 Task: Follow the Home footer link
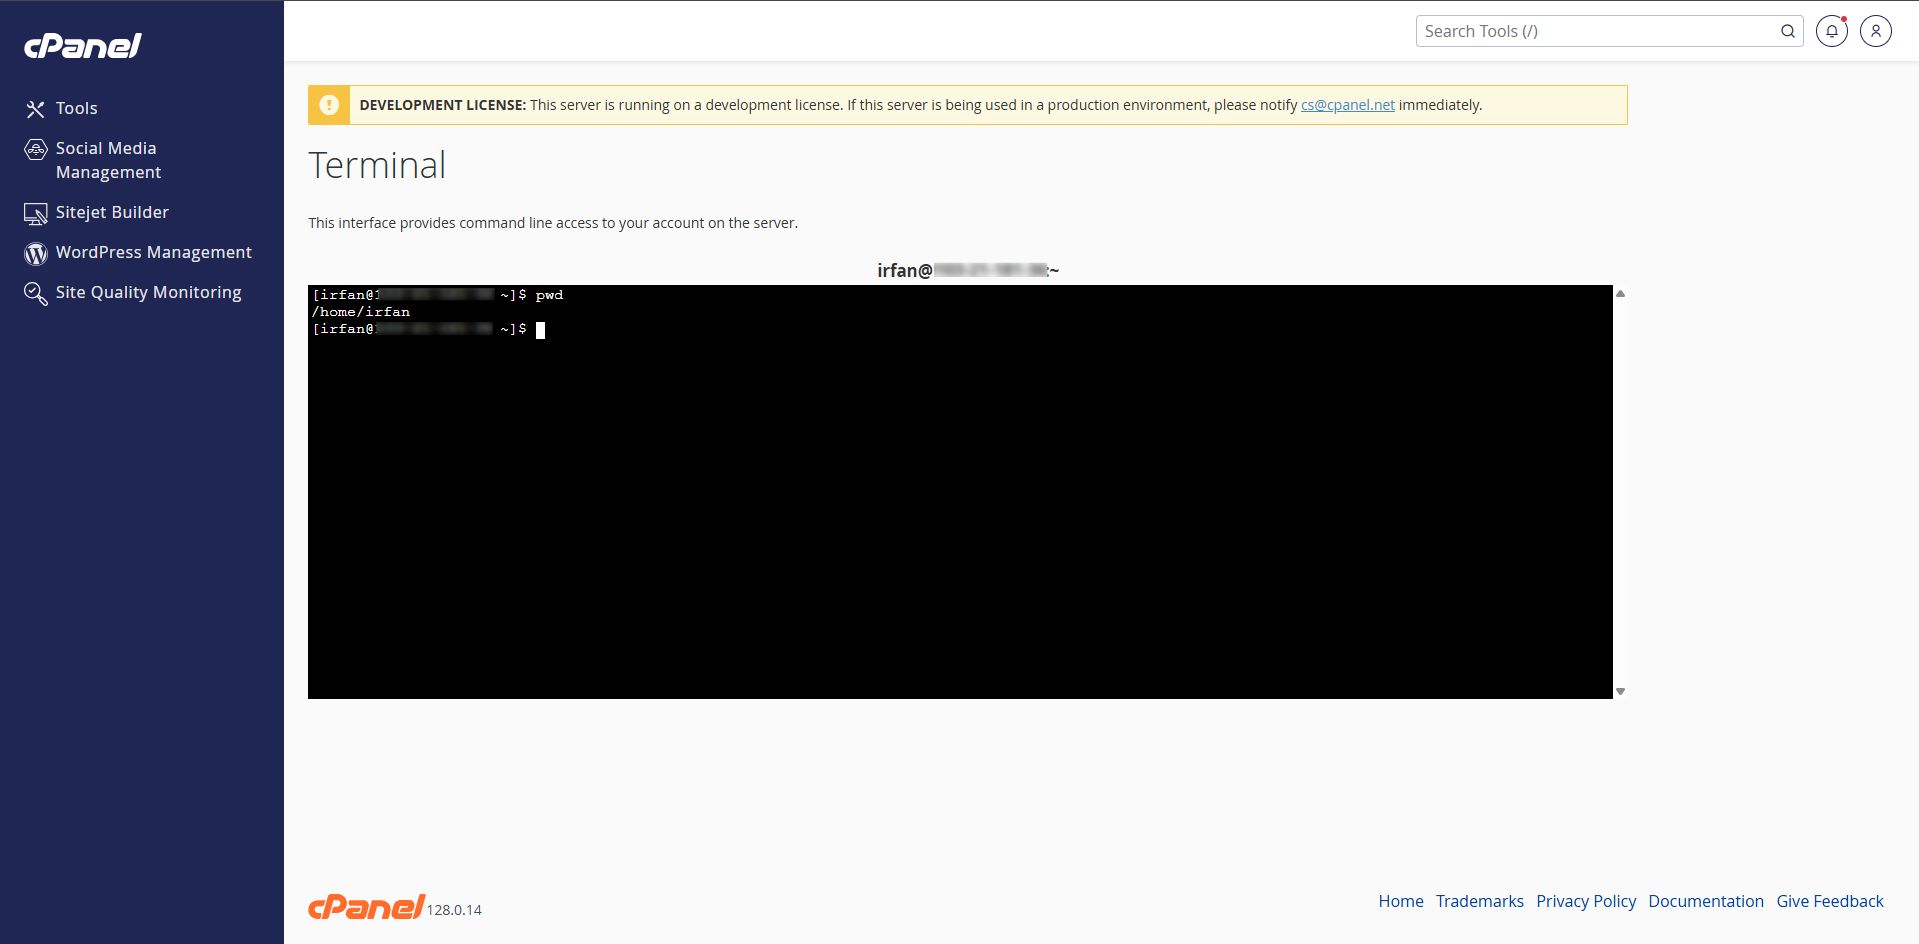1401,901
